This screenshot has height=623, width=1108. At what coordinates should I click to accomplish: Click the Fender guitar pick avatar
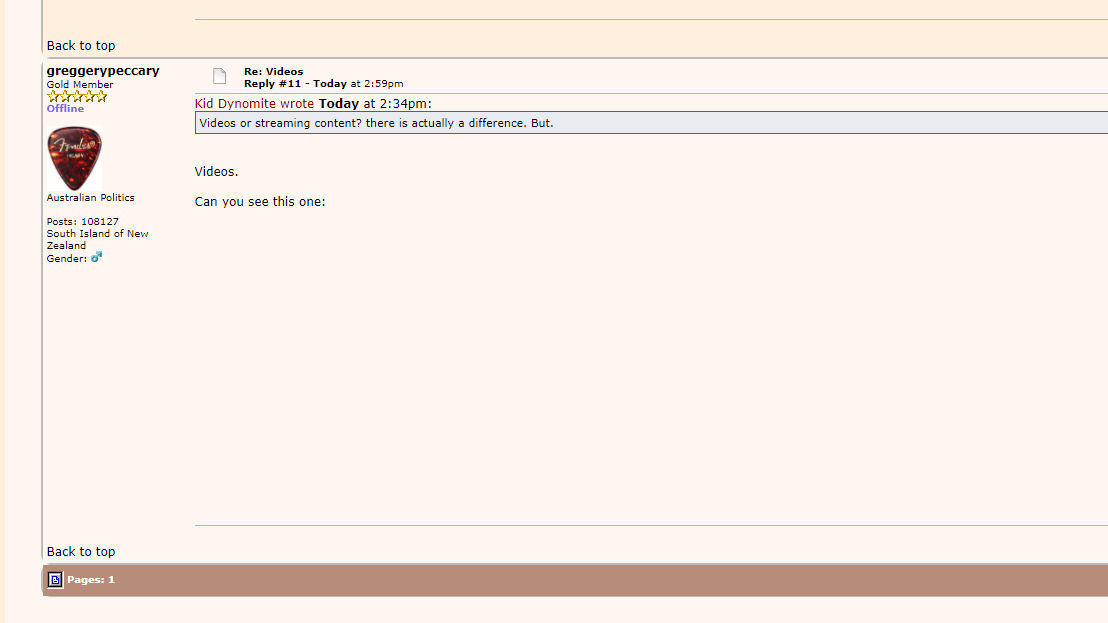click(74, 158)
